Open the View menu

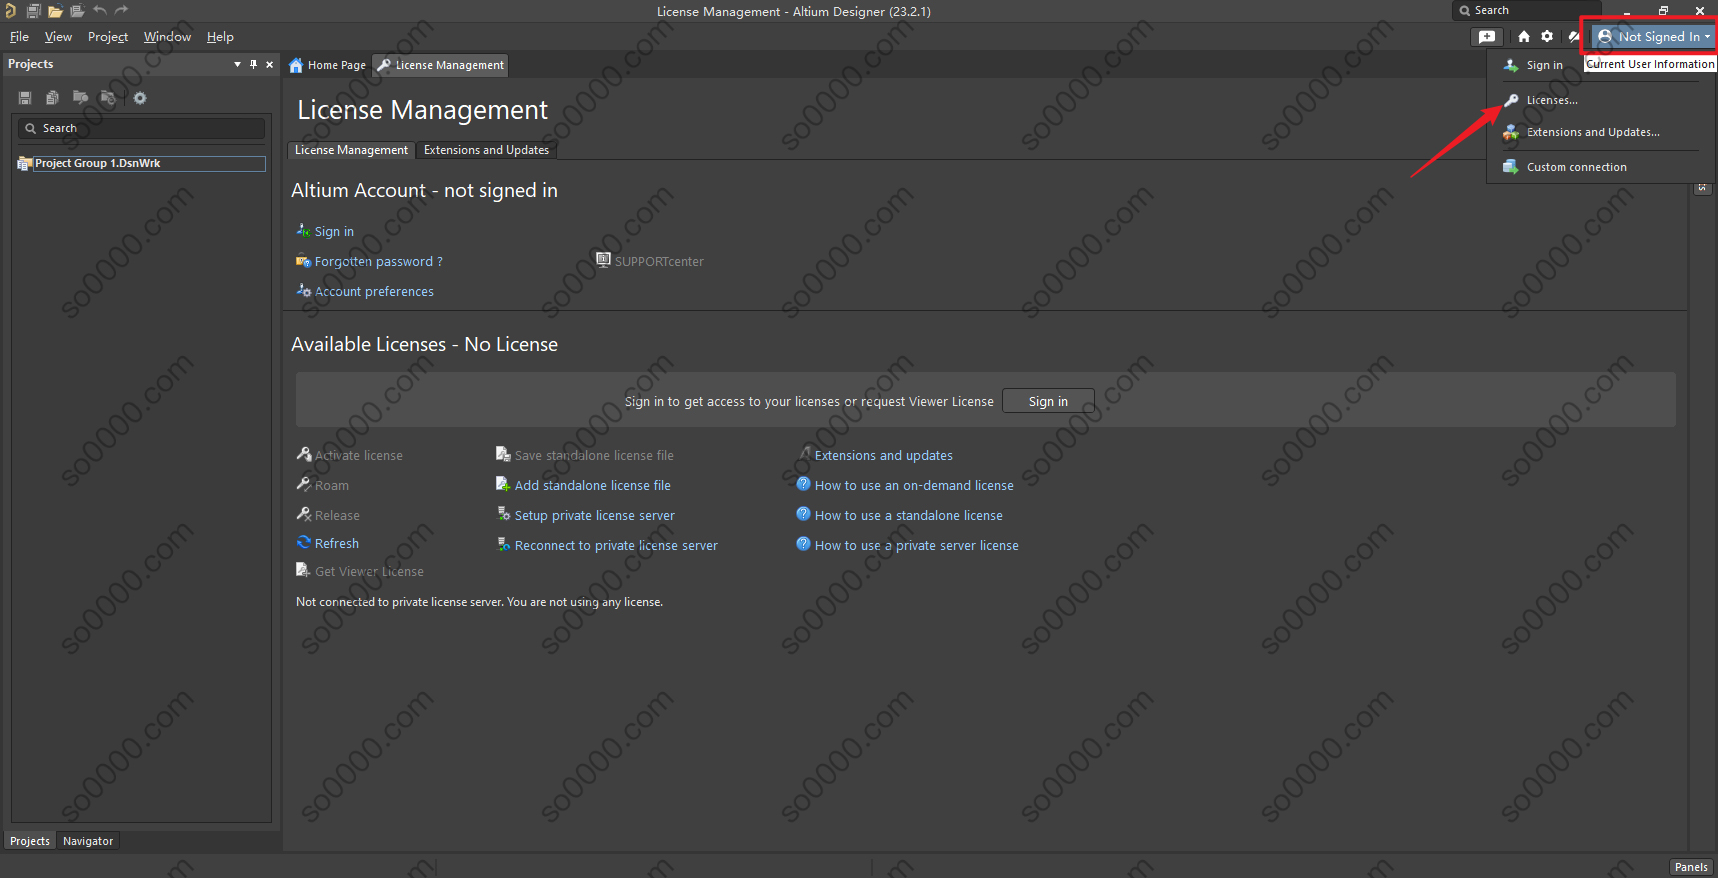click(x=58, y=37)
